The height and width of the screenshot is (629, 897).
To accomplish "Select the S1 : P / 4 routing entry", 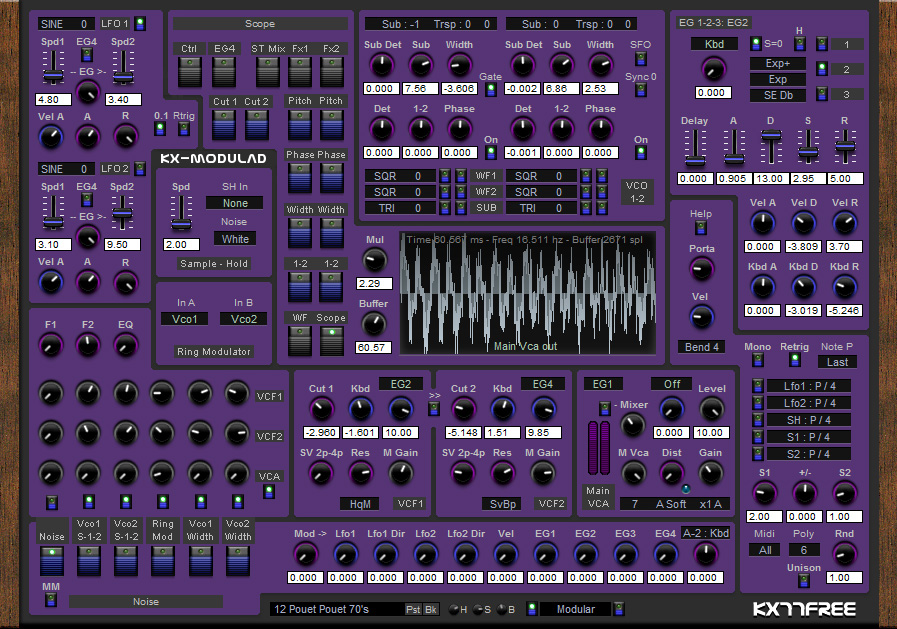I will (809, 437).
